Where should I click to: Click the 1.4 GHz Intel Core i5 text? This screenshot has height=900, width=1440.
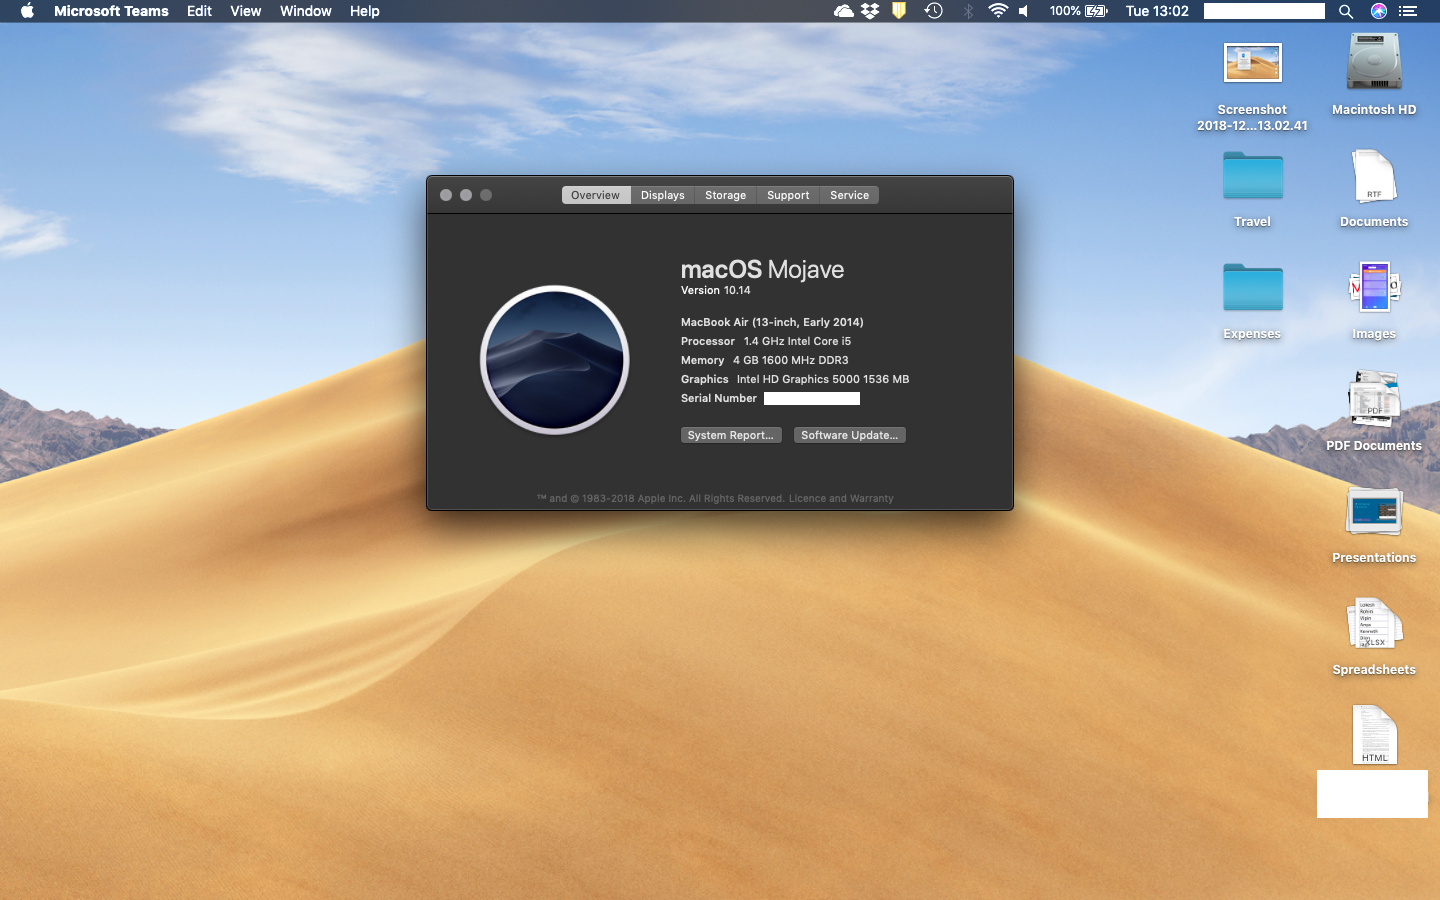797,341
